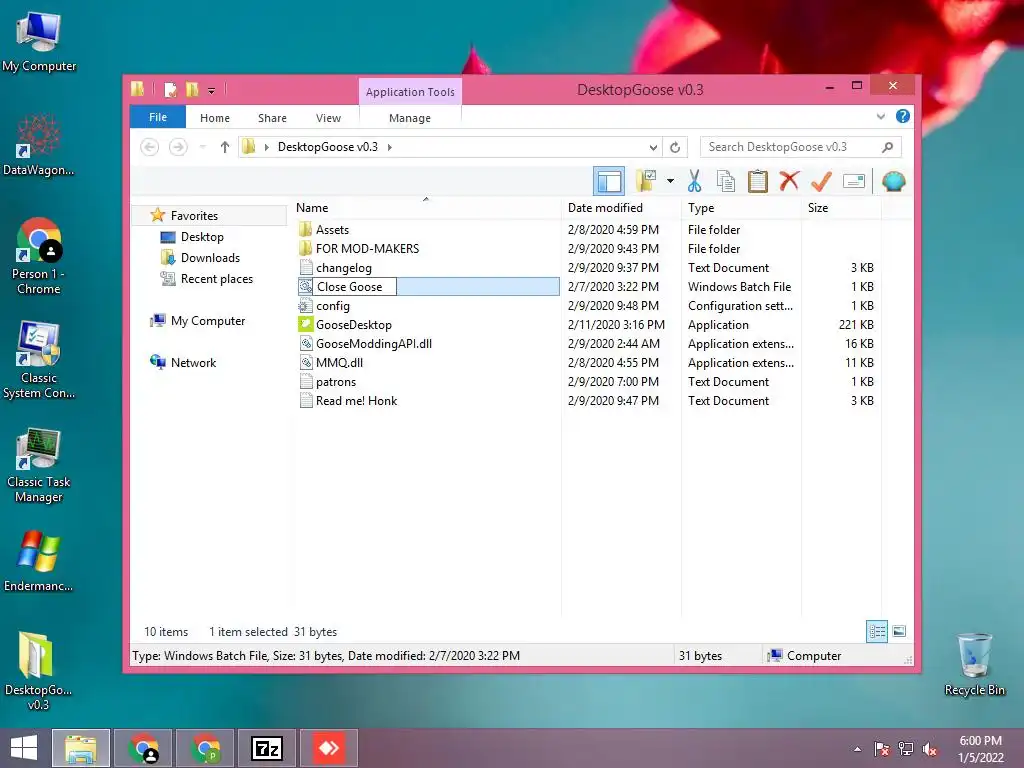Expand the address bar history dropdown
Viewport: 1024px width, 768px height.
[653, 148]
